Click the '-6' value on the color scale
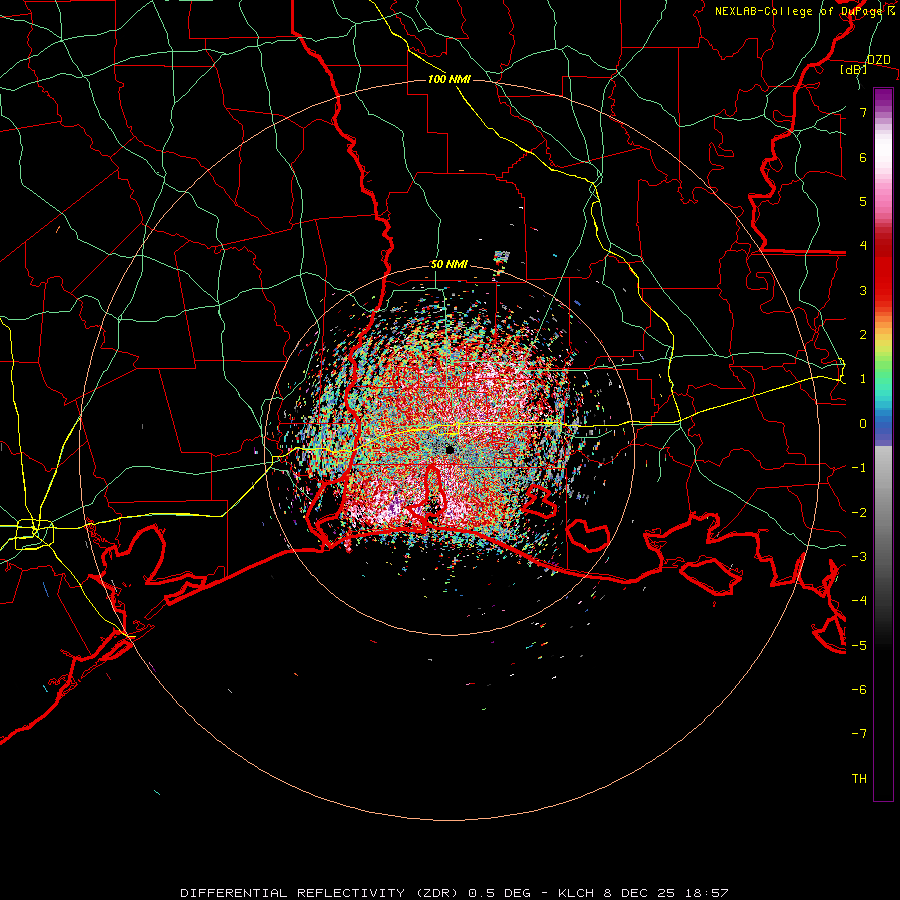900x900 pixels. pyautogui.click(x=859, y=689)
